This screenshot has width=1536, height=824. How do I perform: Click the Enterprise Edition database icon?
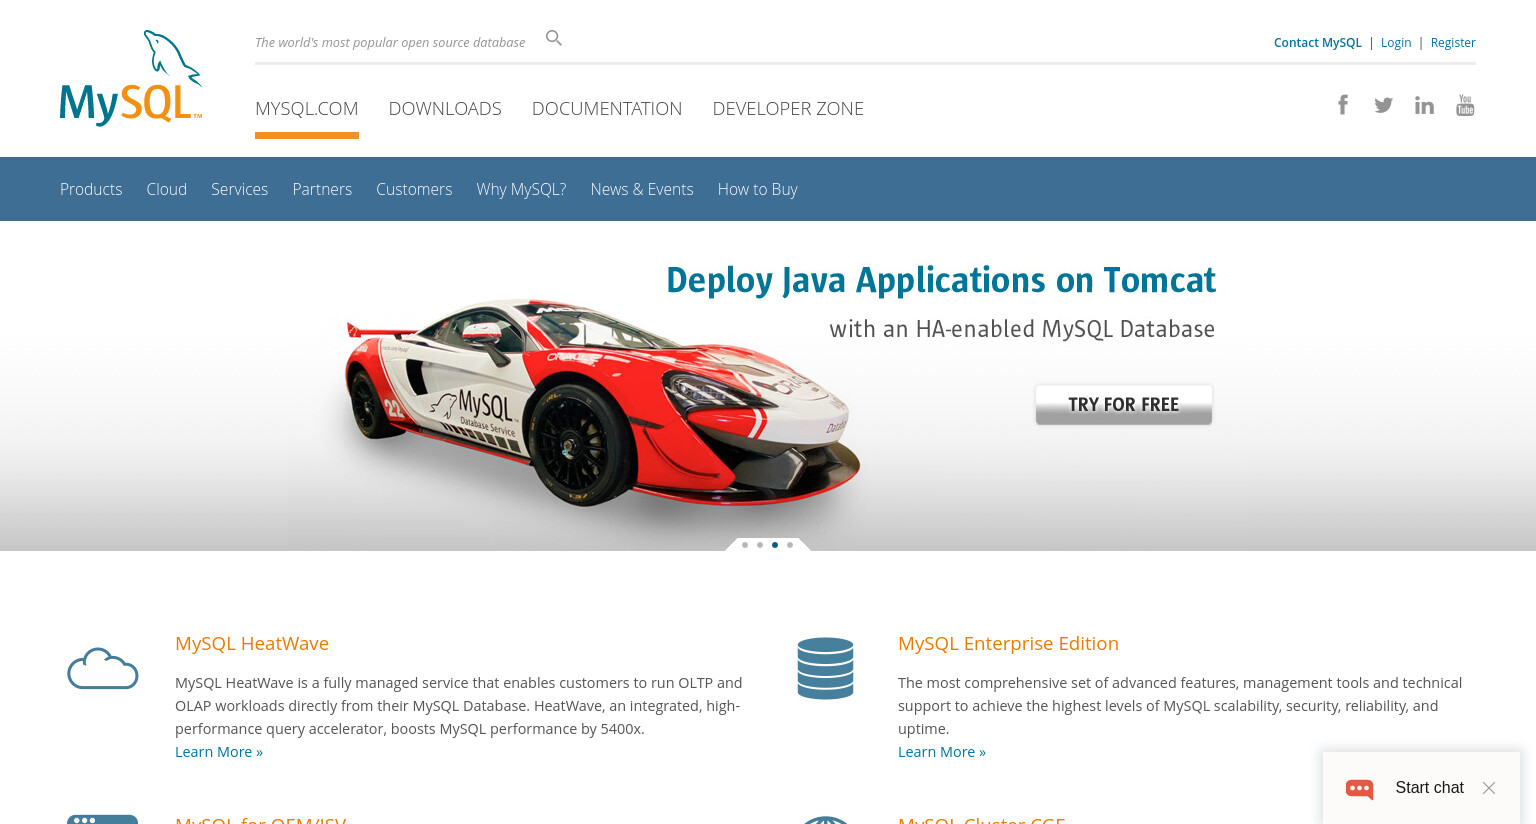click(825, 668)
